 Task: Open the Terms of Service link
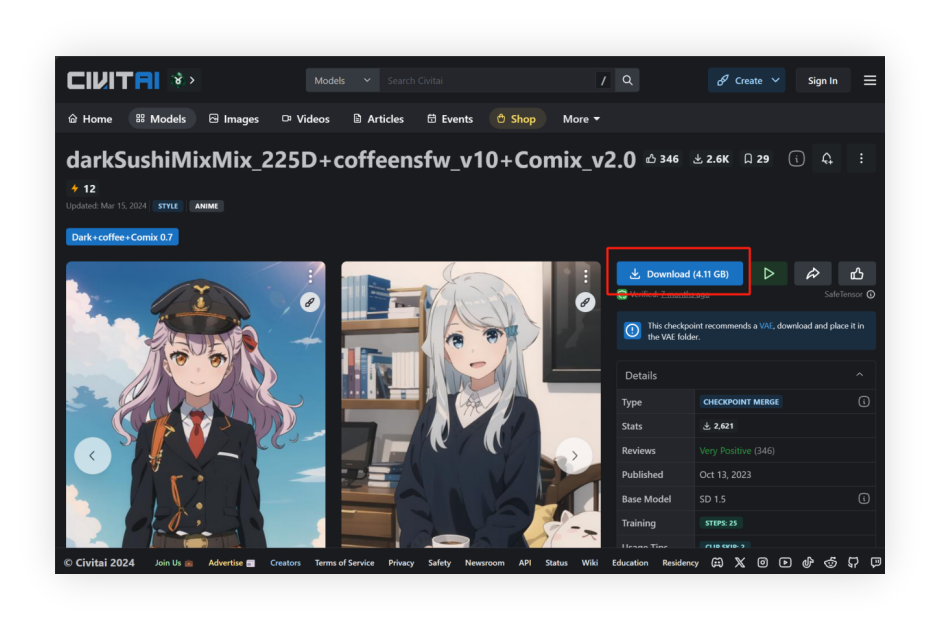(344, 562)
